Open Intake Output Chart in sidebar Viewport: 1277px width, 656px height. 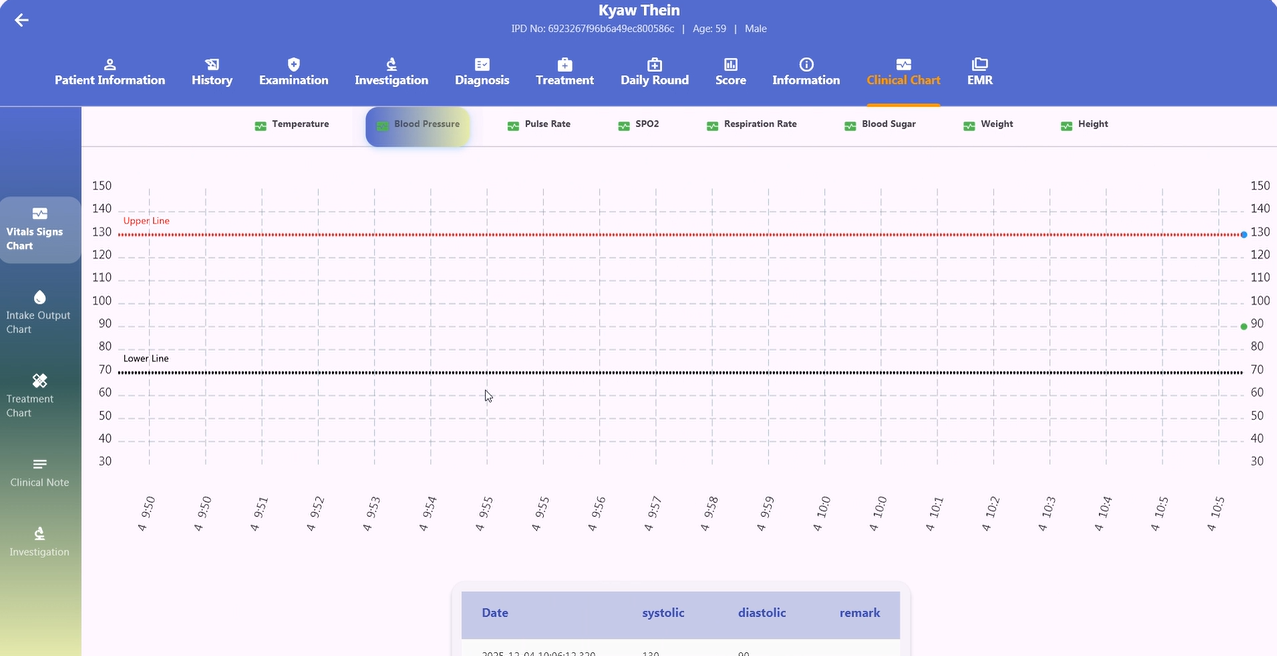tap(39, 313)
